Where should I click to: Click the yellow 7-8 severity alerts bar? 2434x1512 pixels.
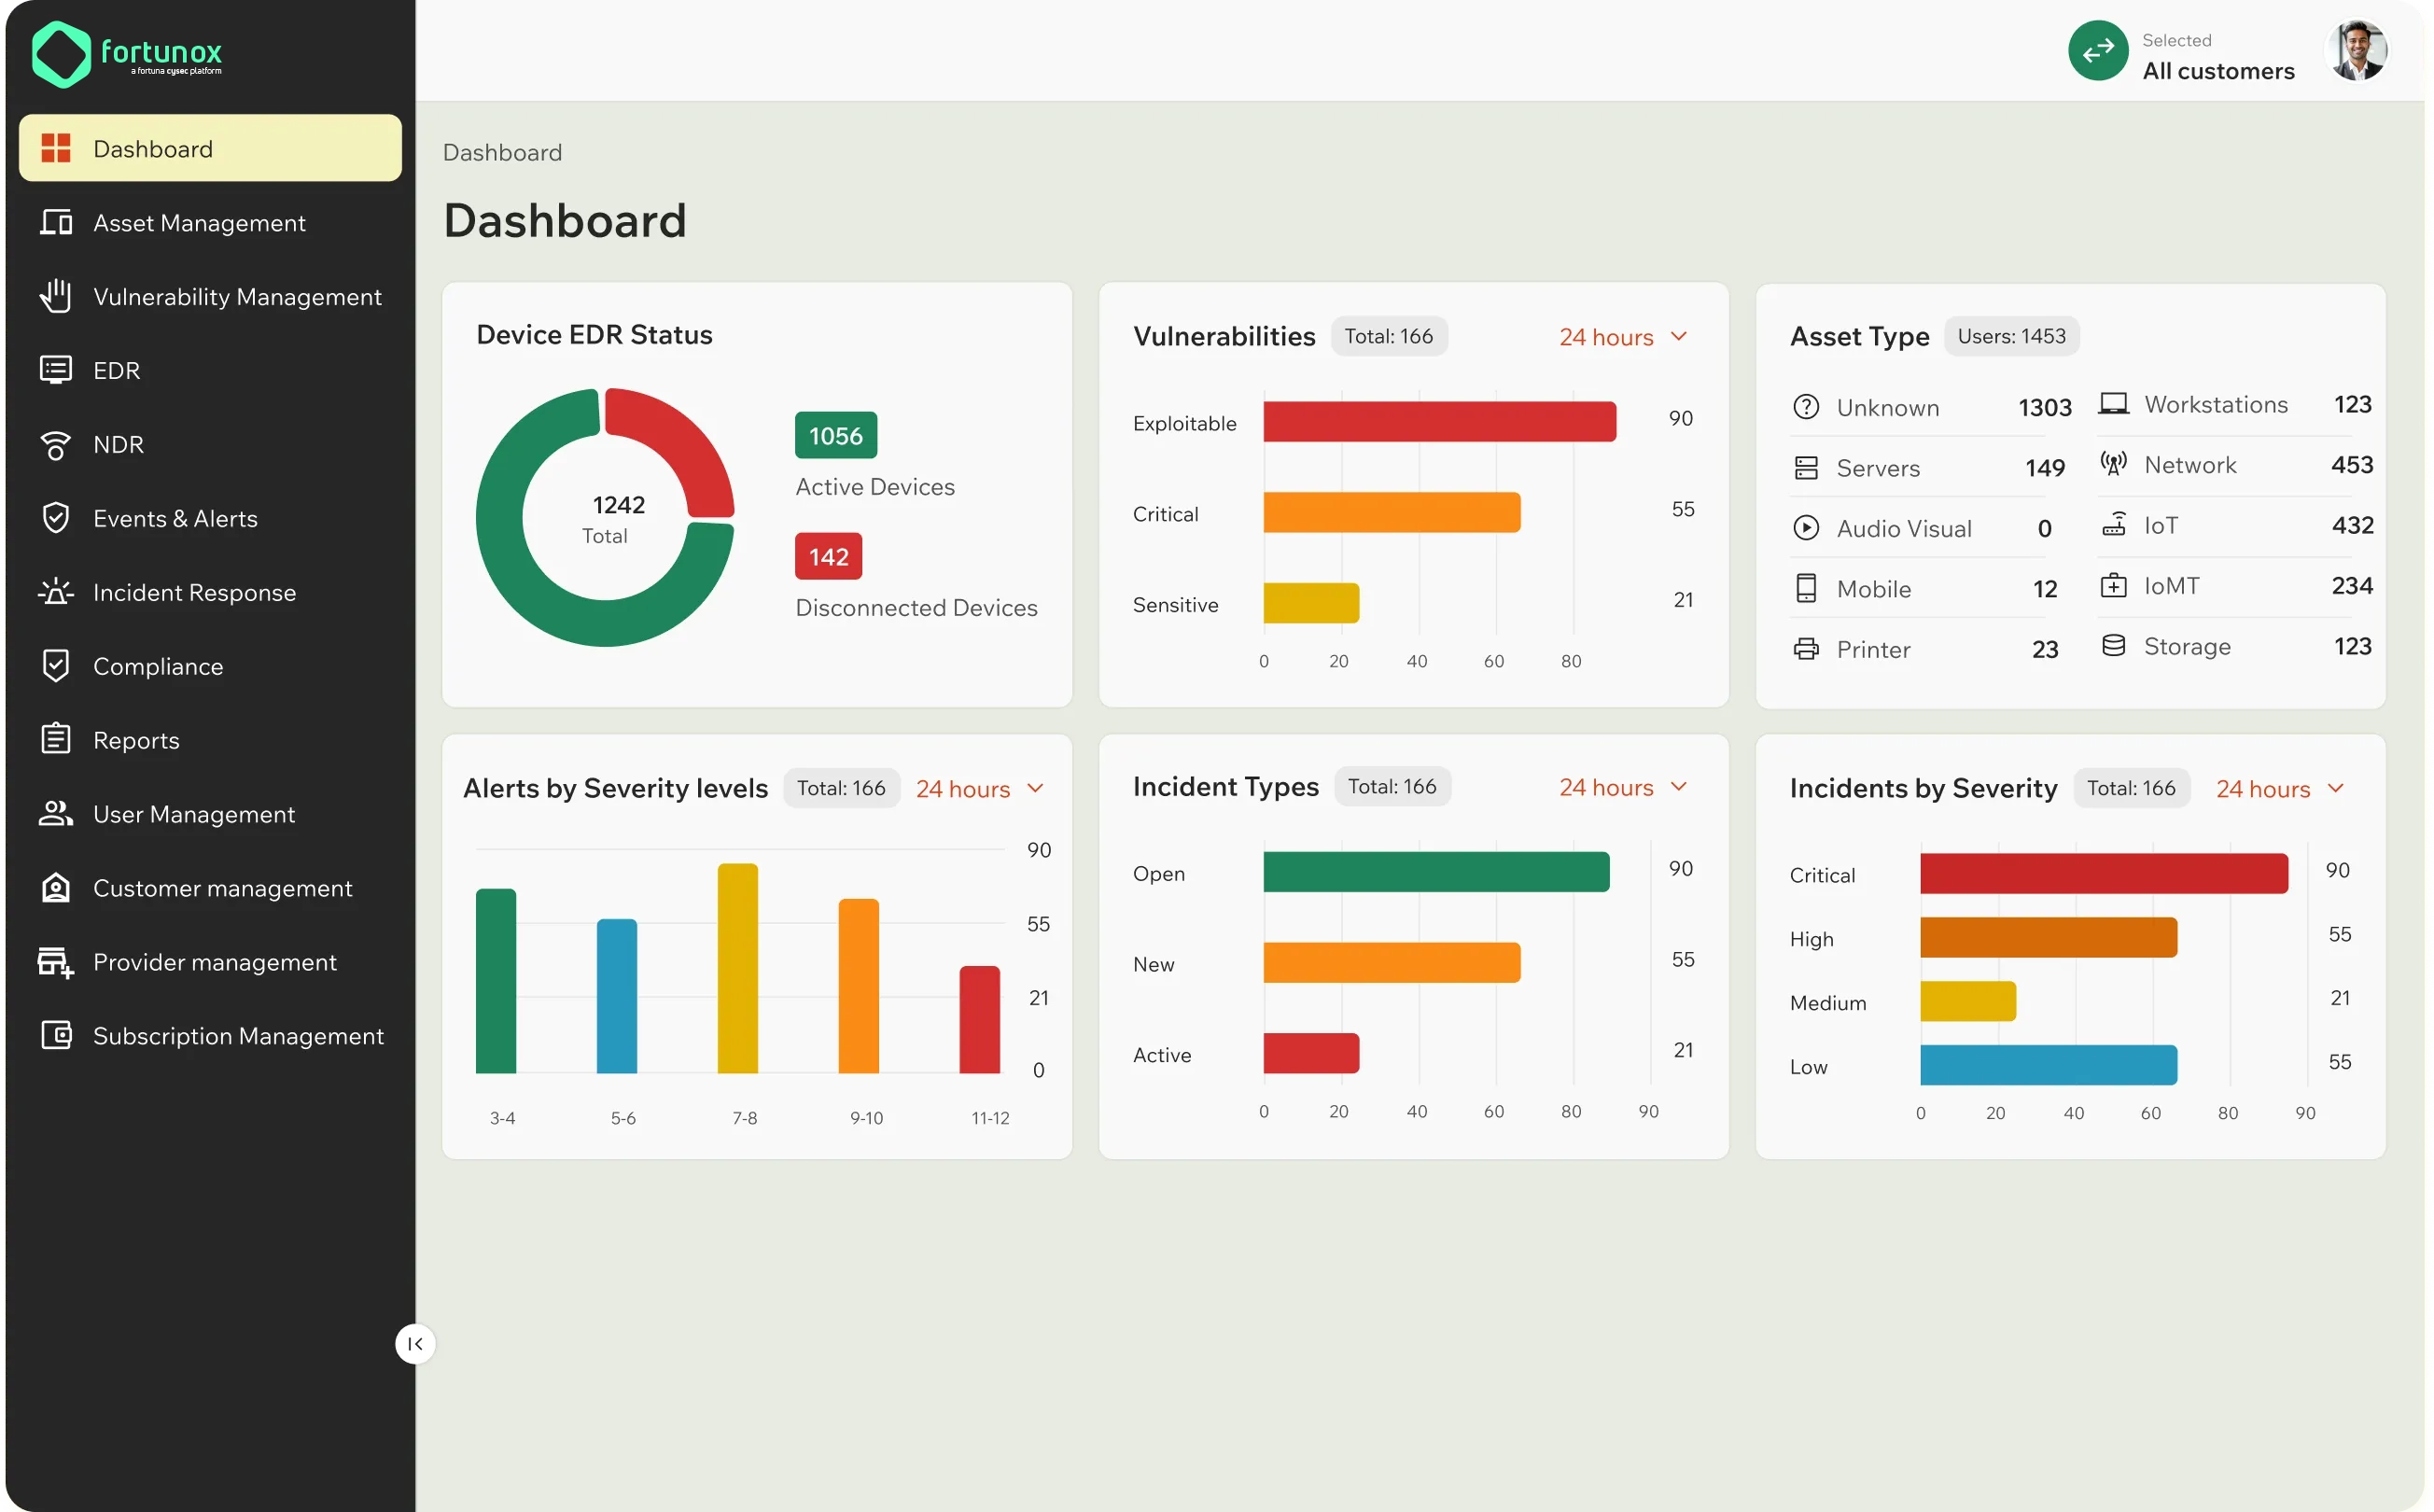[739, 970]
